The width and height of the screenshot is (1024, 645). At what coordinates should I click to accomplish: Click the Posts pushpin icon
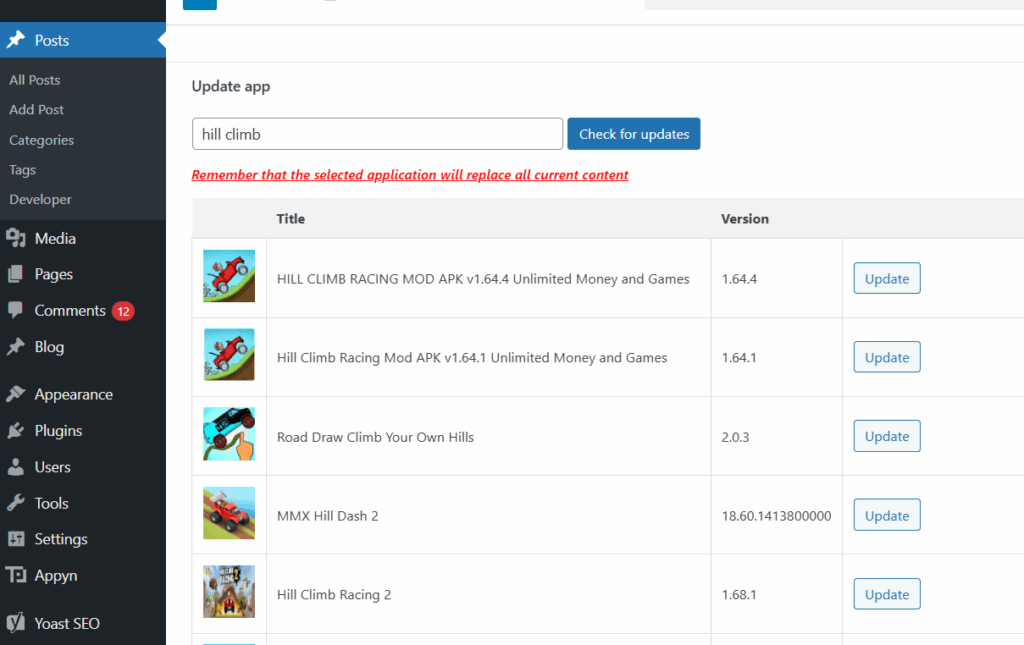17,40
